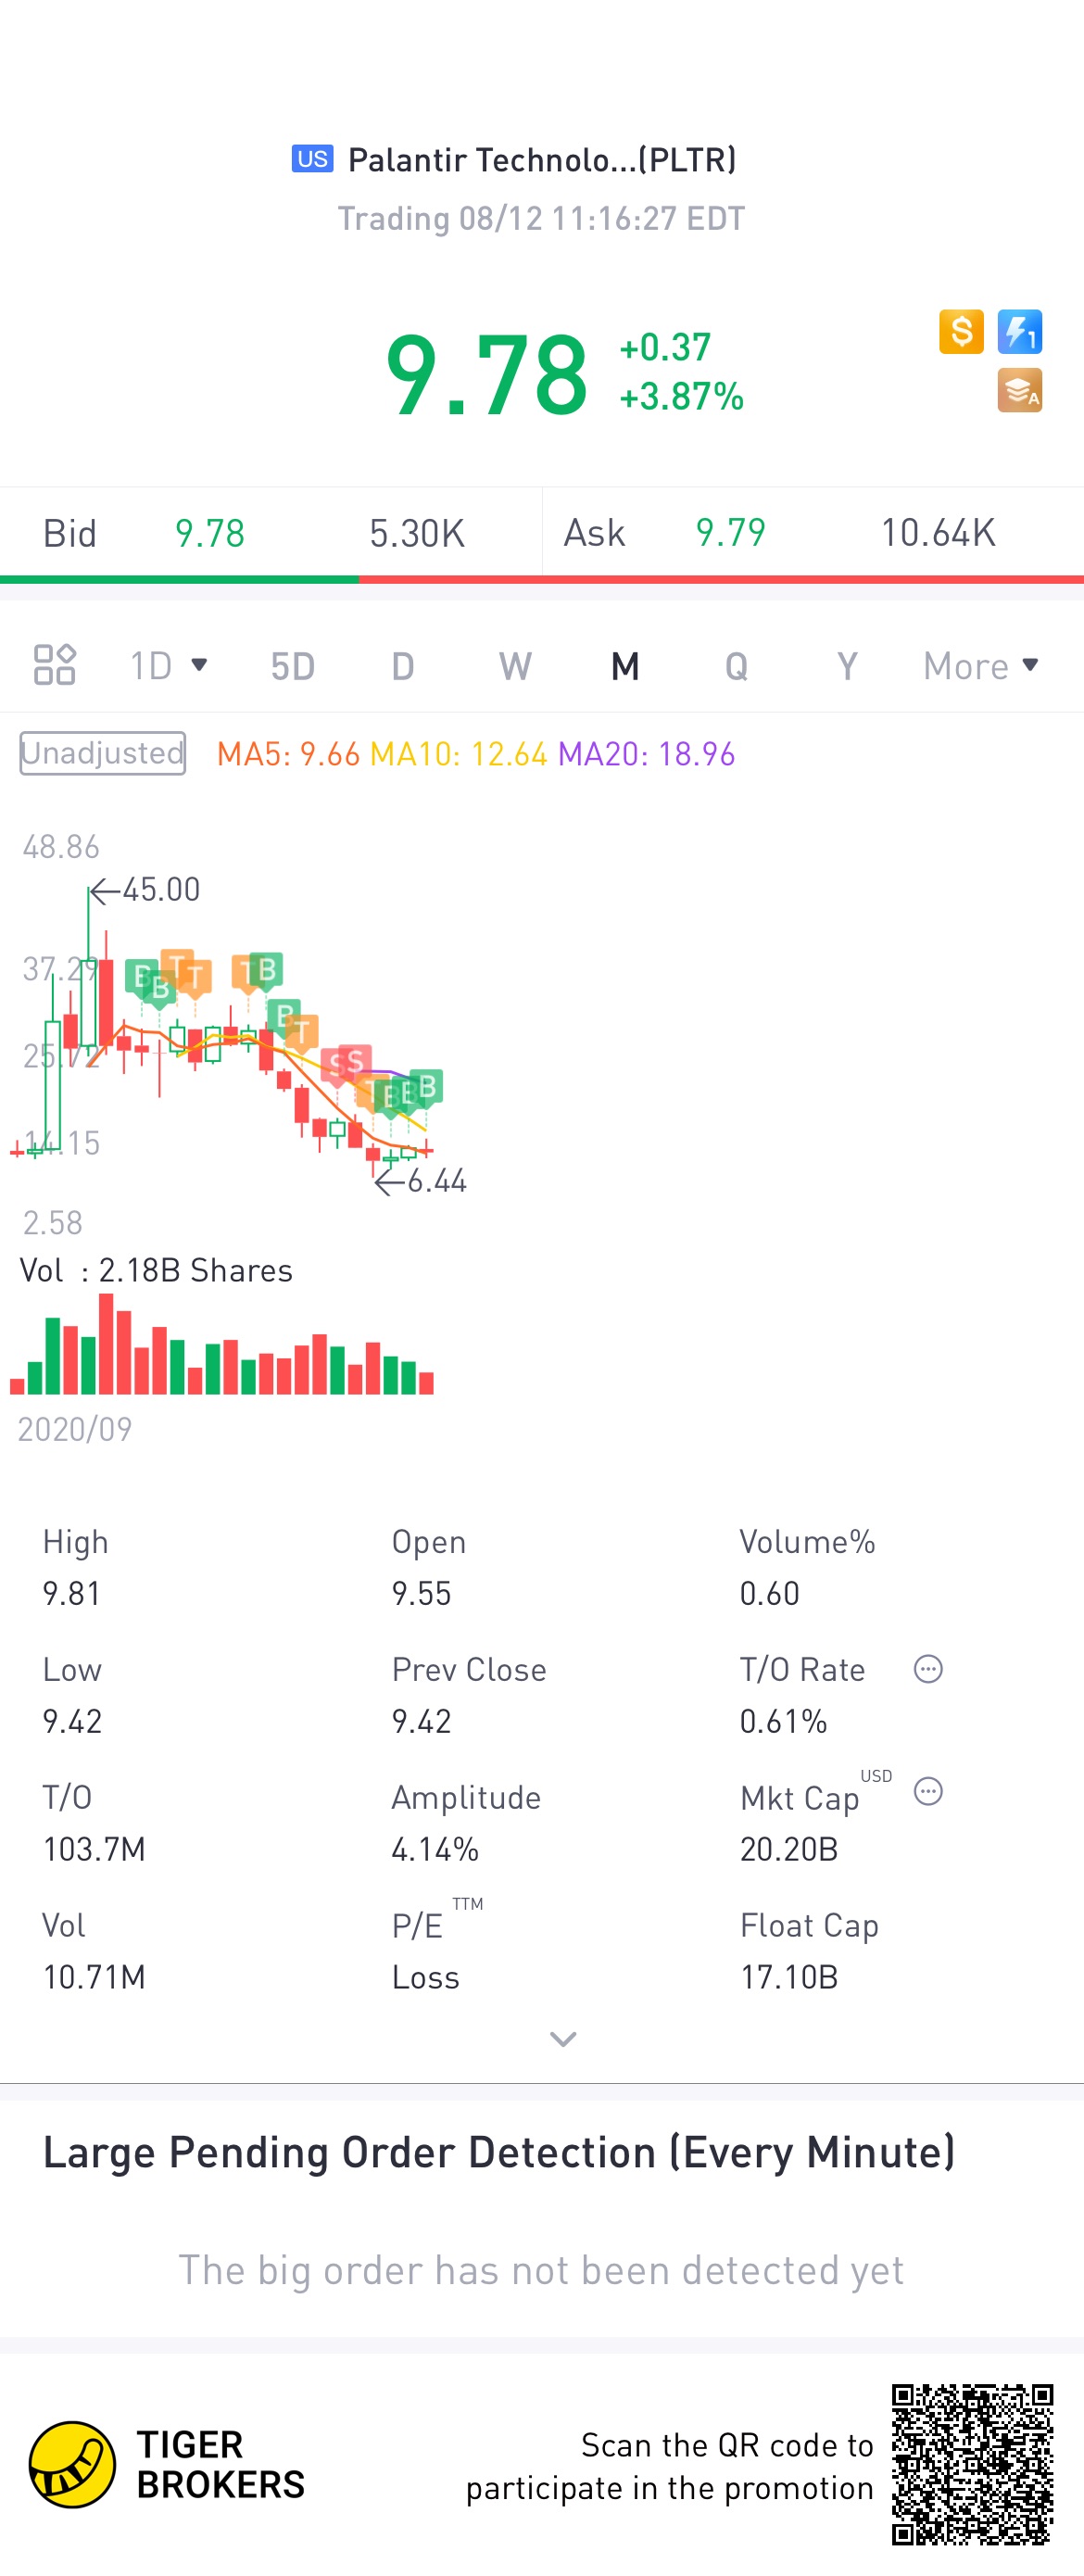This screenshot has width=1084, height=2576.
Task: Tap the orange dollar sign icon
Action: pos(961,332)
